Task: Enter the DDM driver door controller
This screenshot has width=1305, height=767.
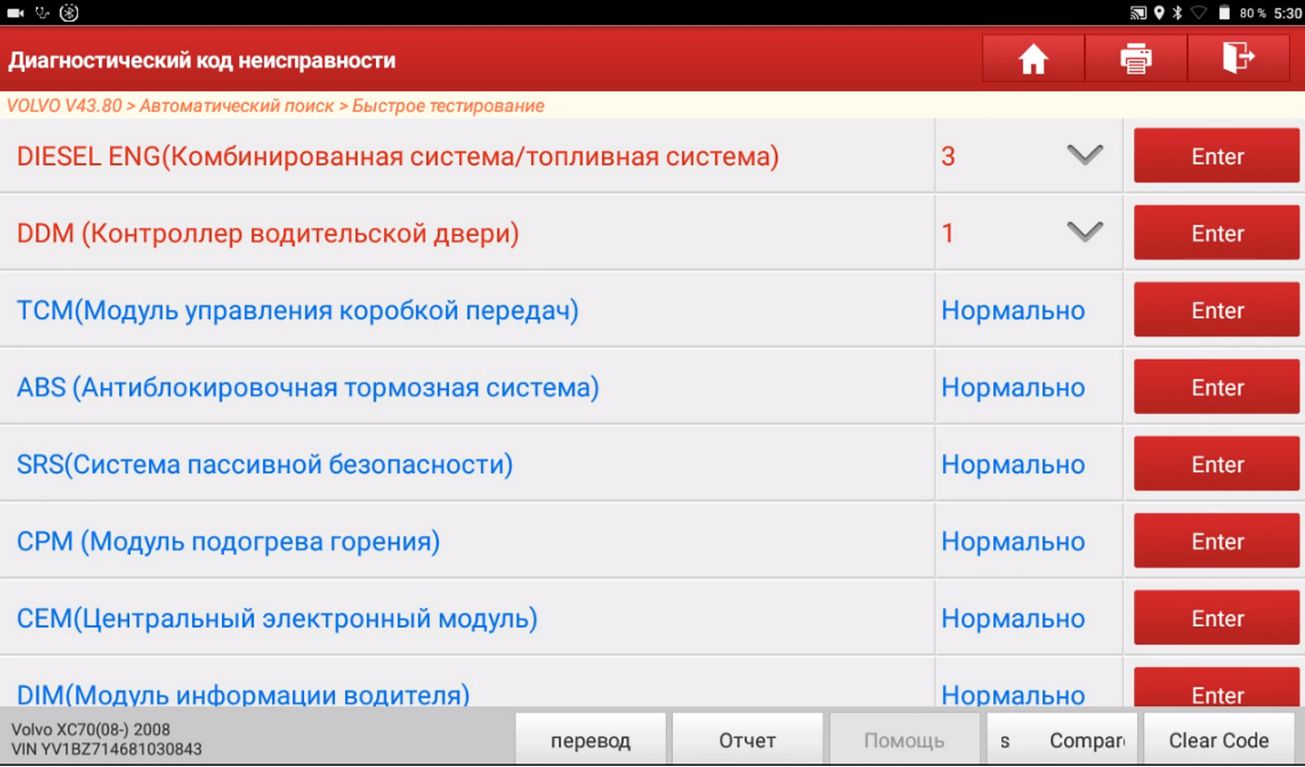Action: click(x=1217, y=234)
